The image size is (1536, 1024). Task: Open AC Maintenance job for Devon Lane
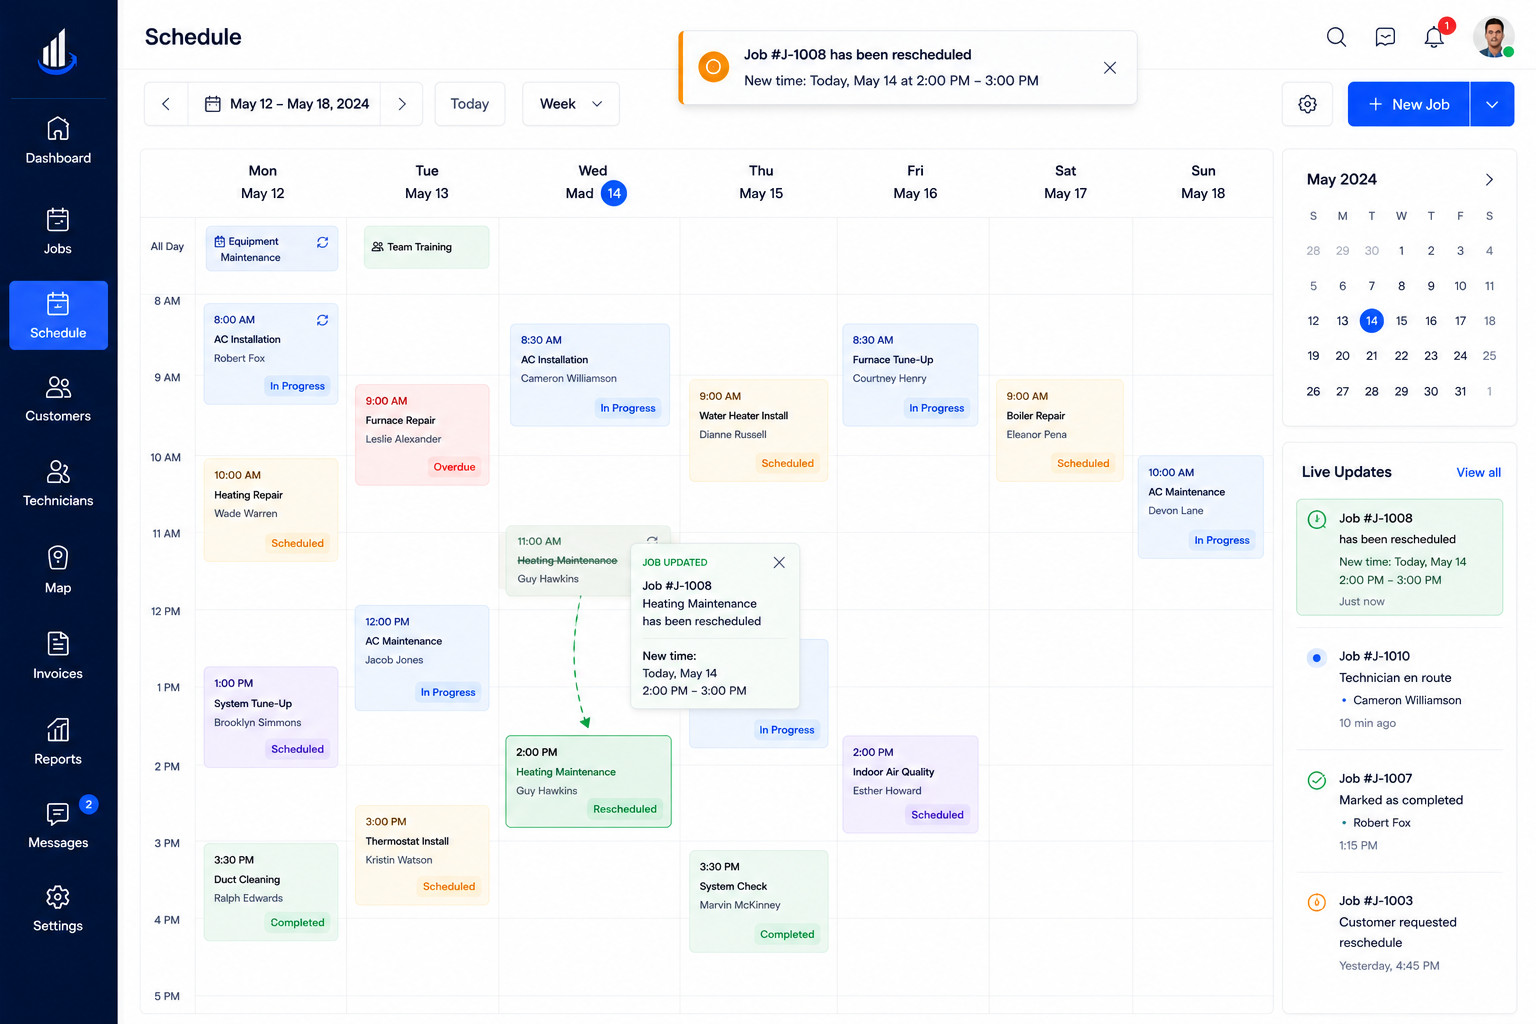click(x=1201, y=507)
